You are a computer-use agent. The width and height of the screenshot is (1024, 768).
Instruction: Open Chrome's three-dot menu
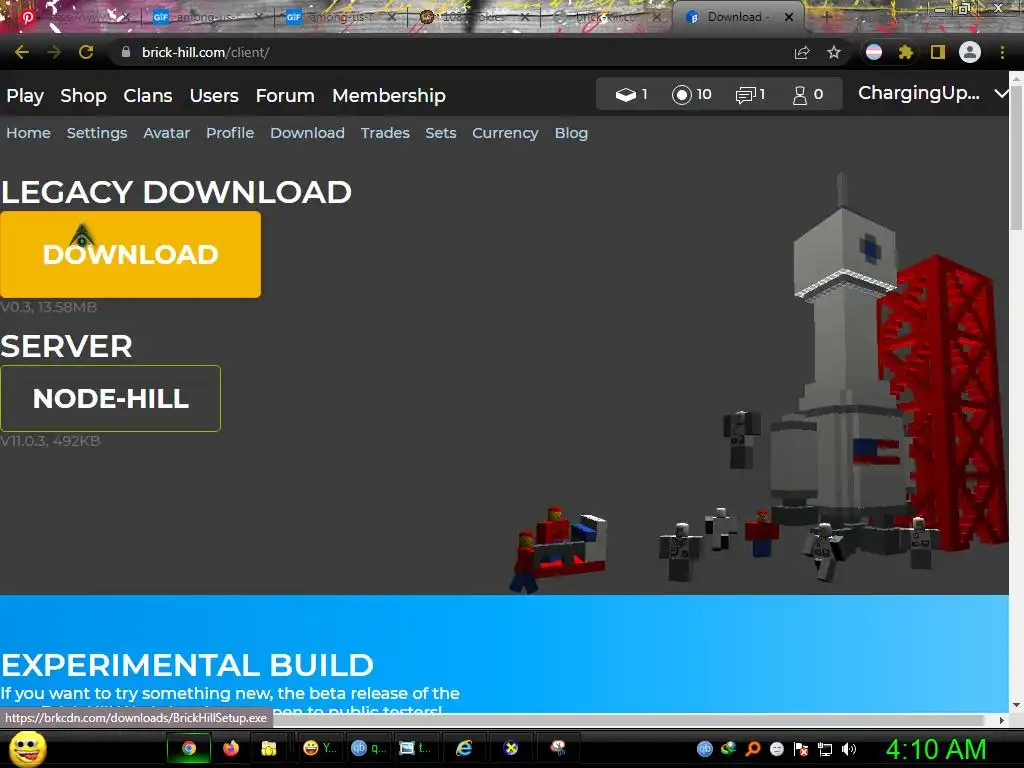tap(1002, 52)
